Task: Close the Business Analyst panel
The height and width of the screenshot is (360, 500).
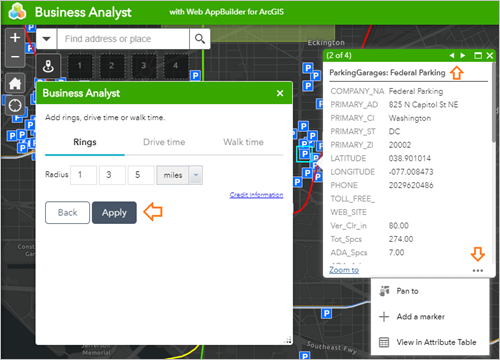Action: pyautogui.click(x=280, y=93)
